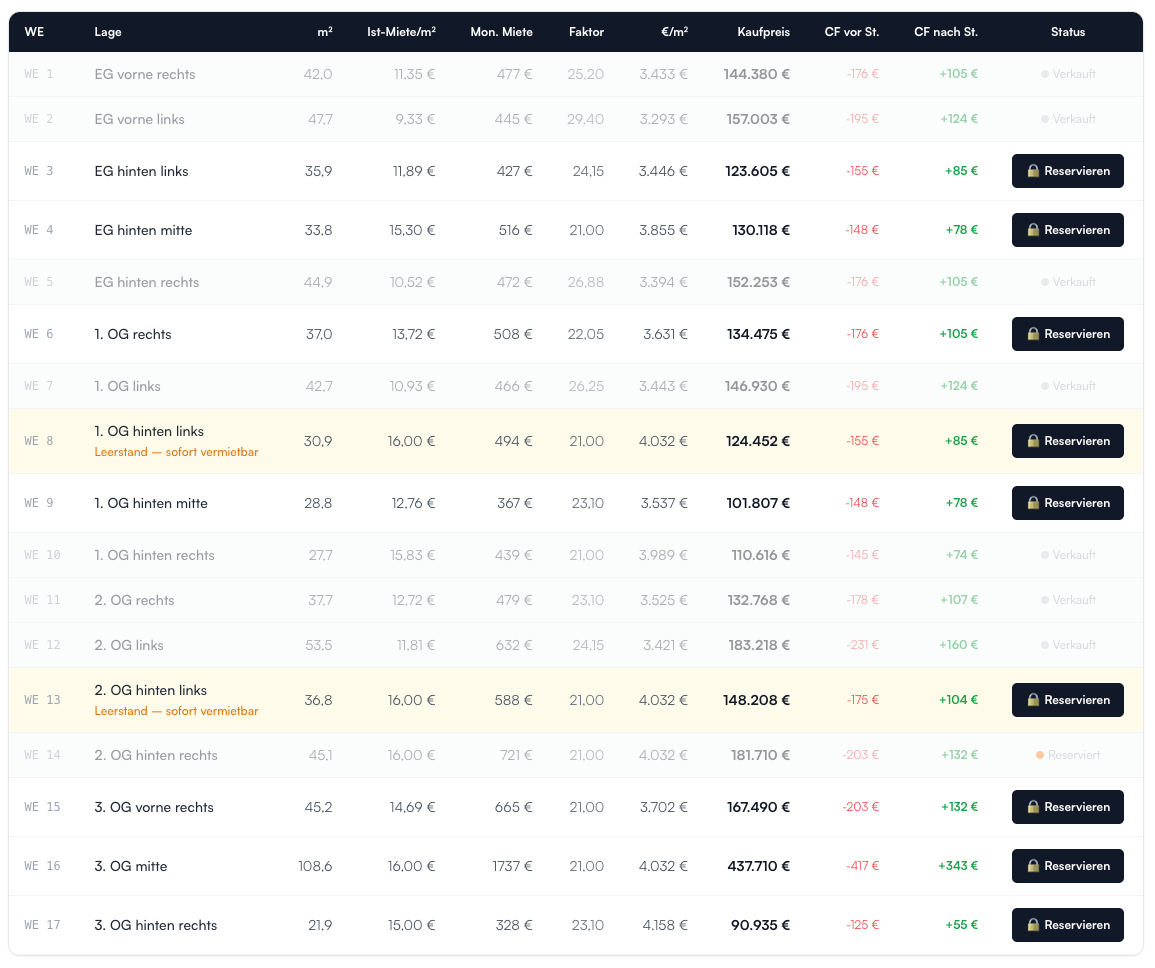
Task: Click the Leerstand note under WE 8
Action: (176, 452)
